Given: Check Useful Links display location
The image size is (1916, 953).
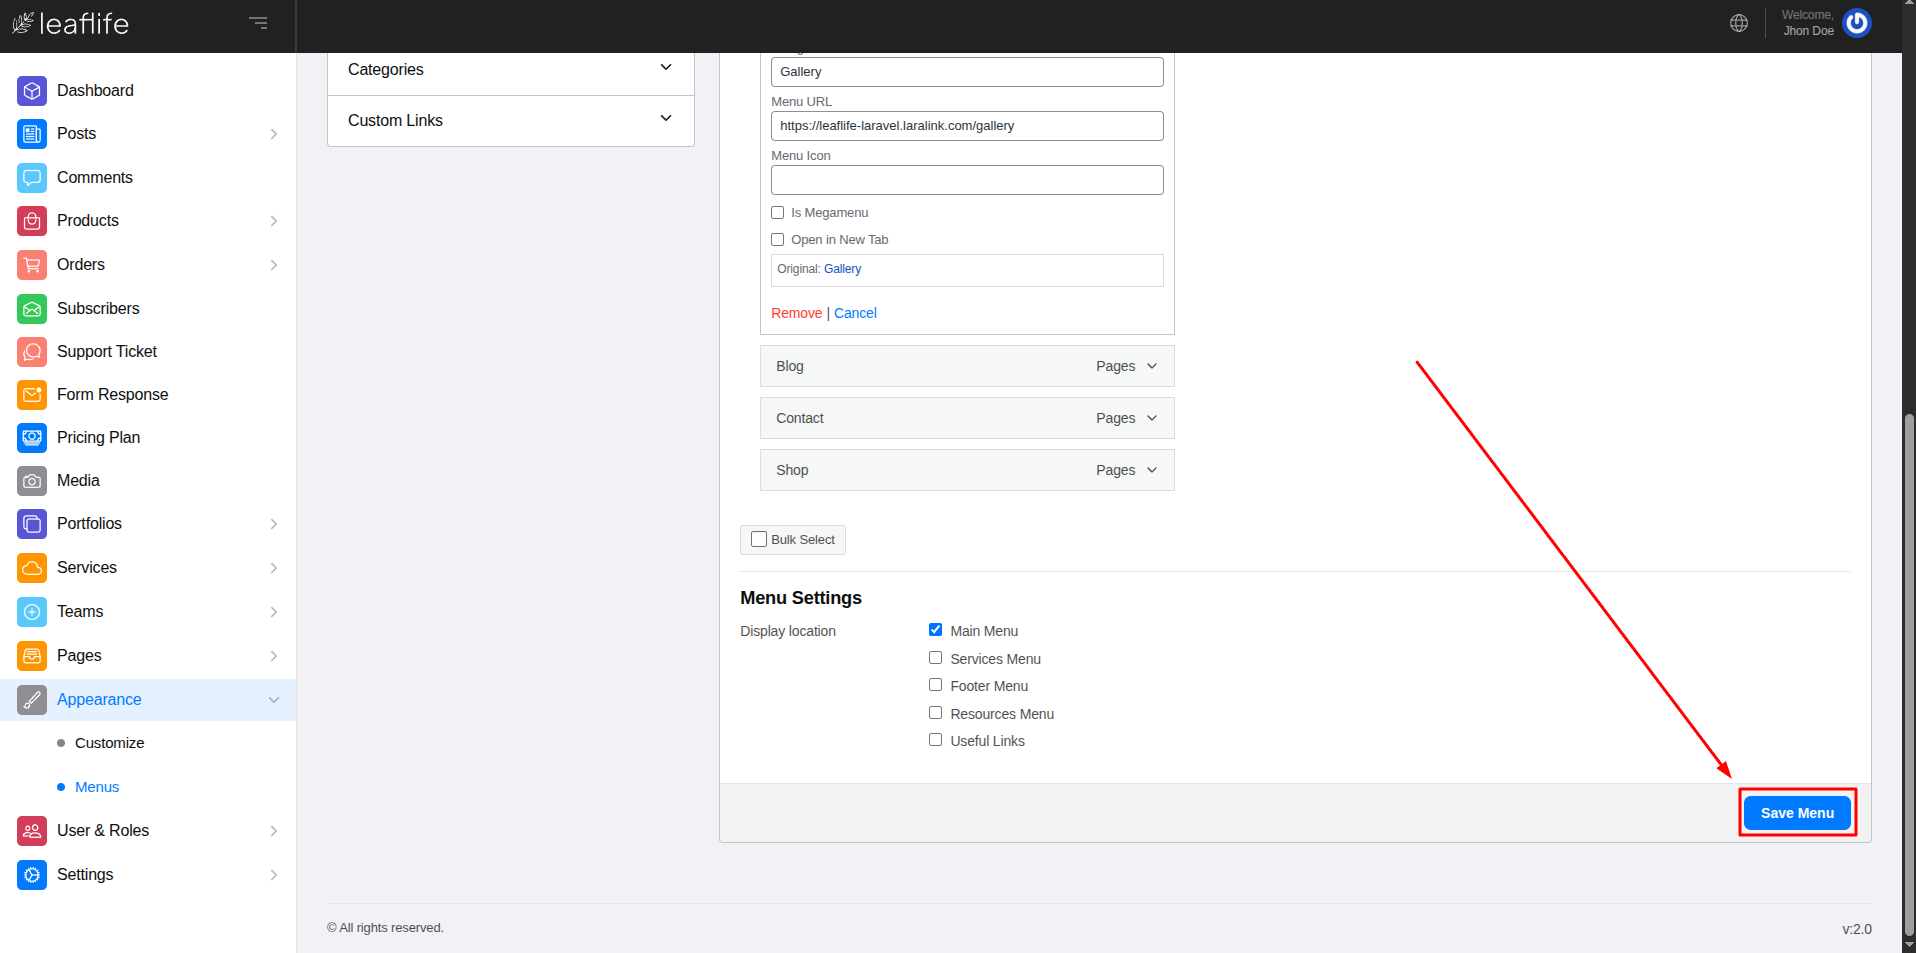Looking at the screenshot, I should tap(935, 740).
